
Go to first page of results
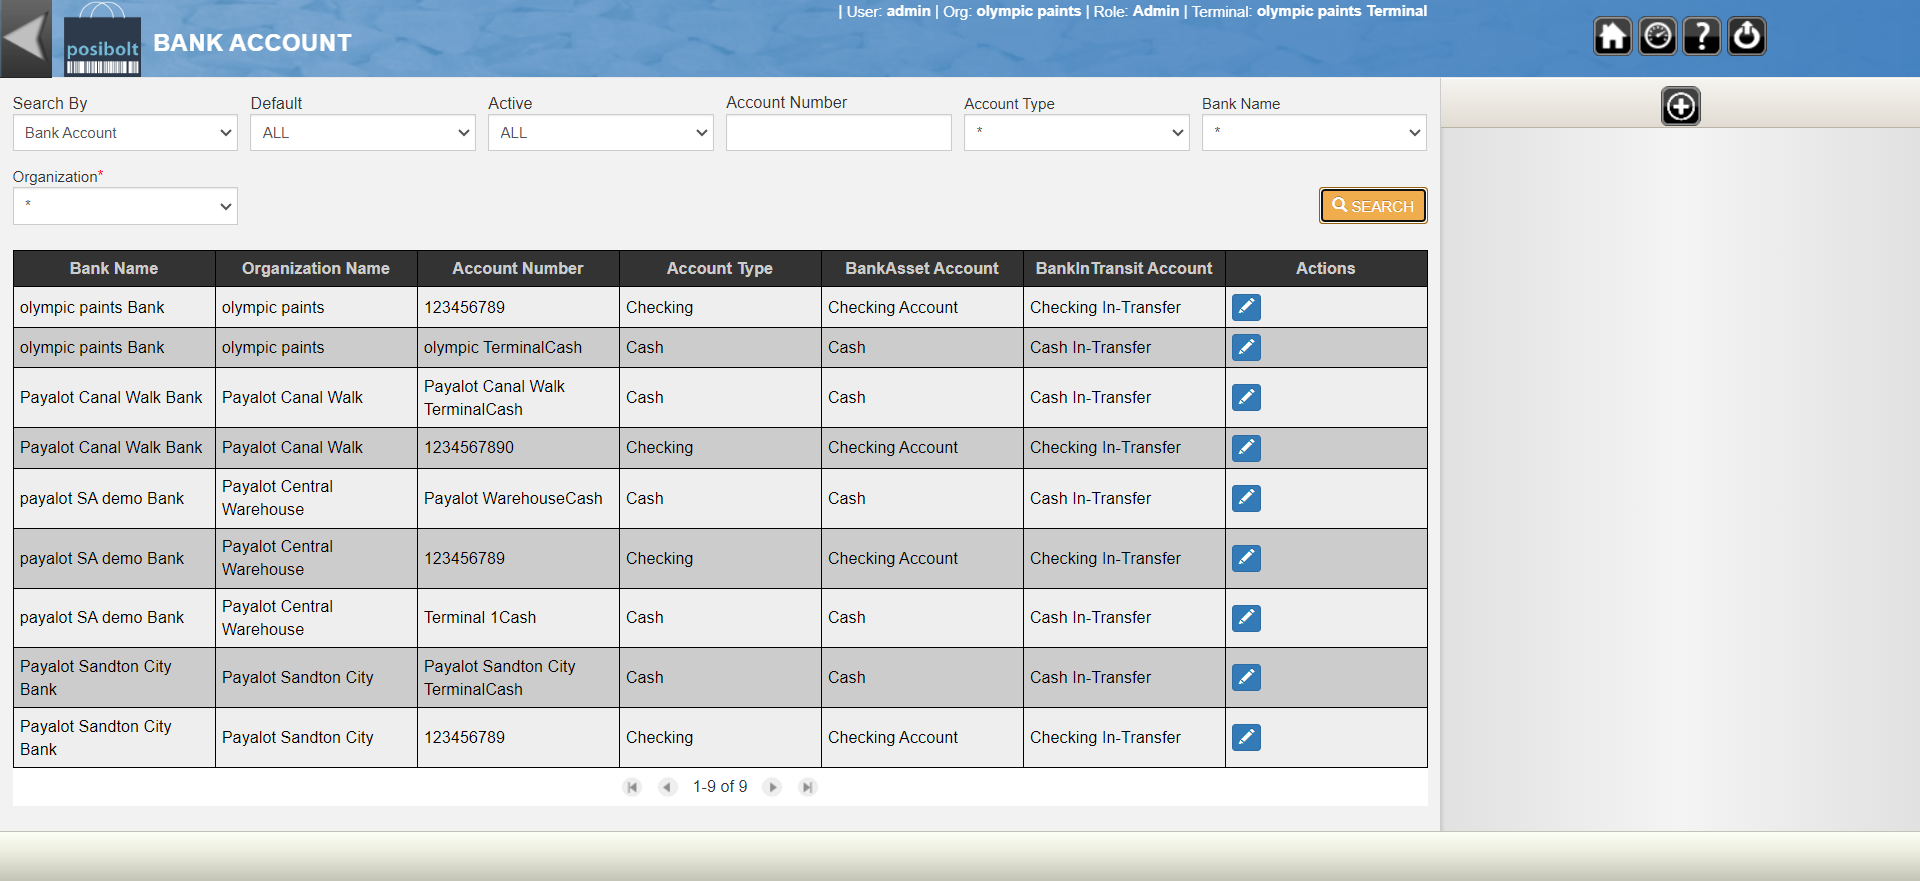(x=632, y=787)
